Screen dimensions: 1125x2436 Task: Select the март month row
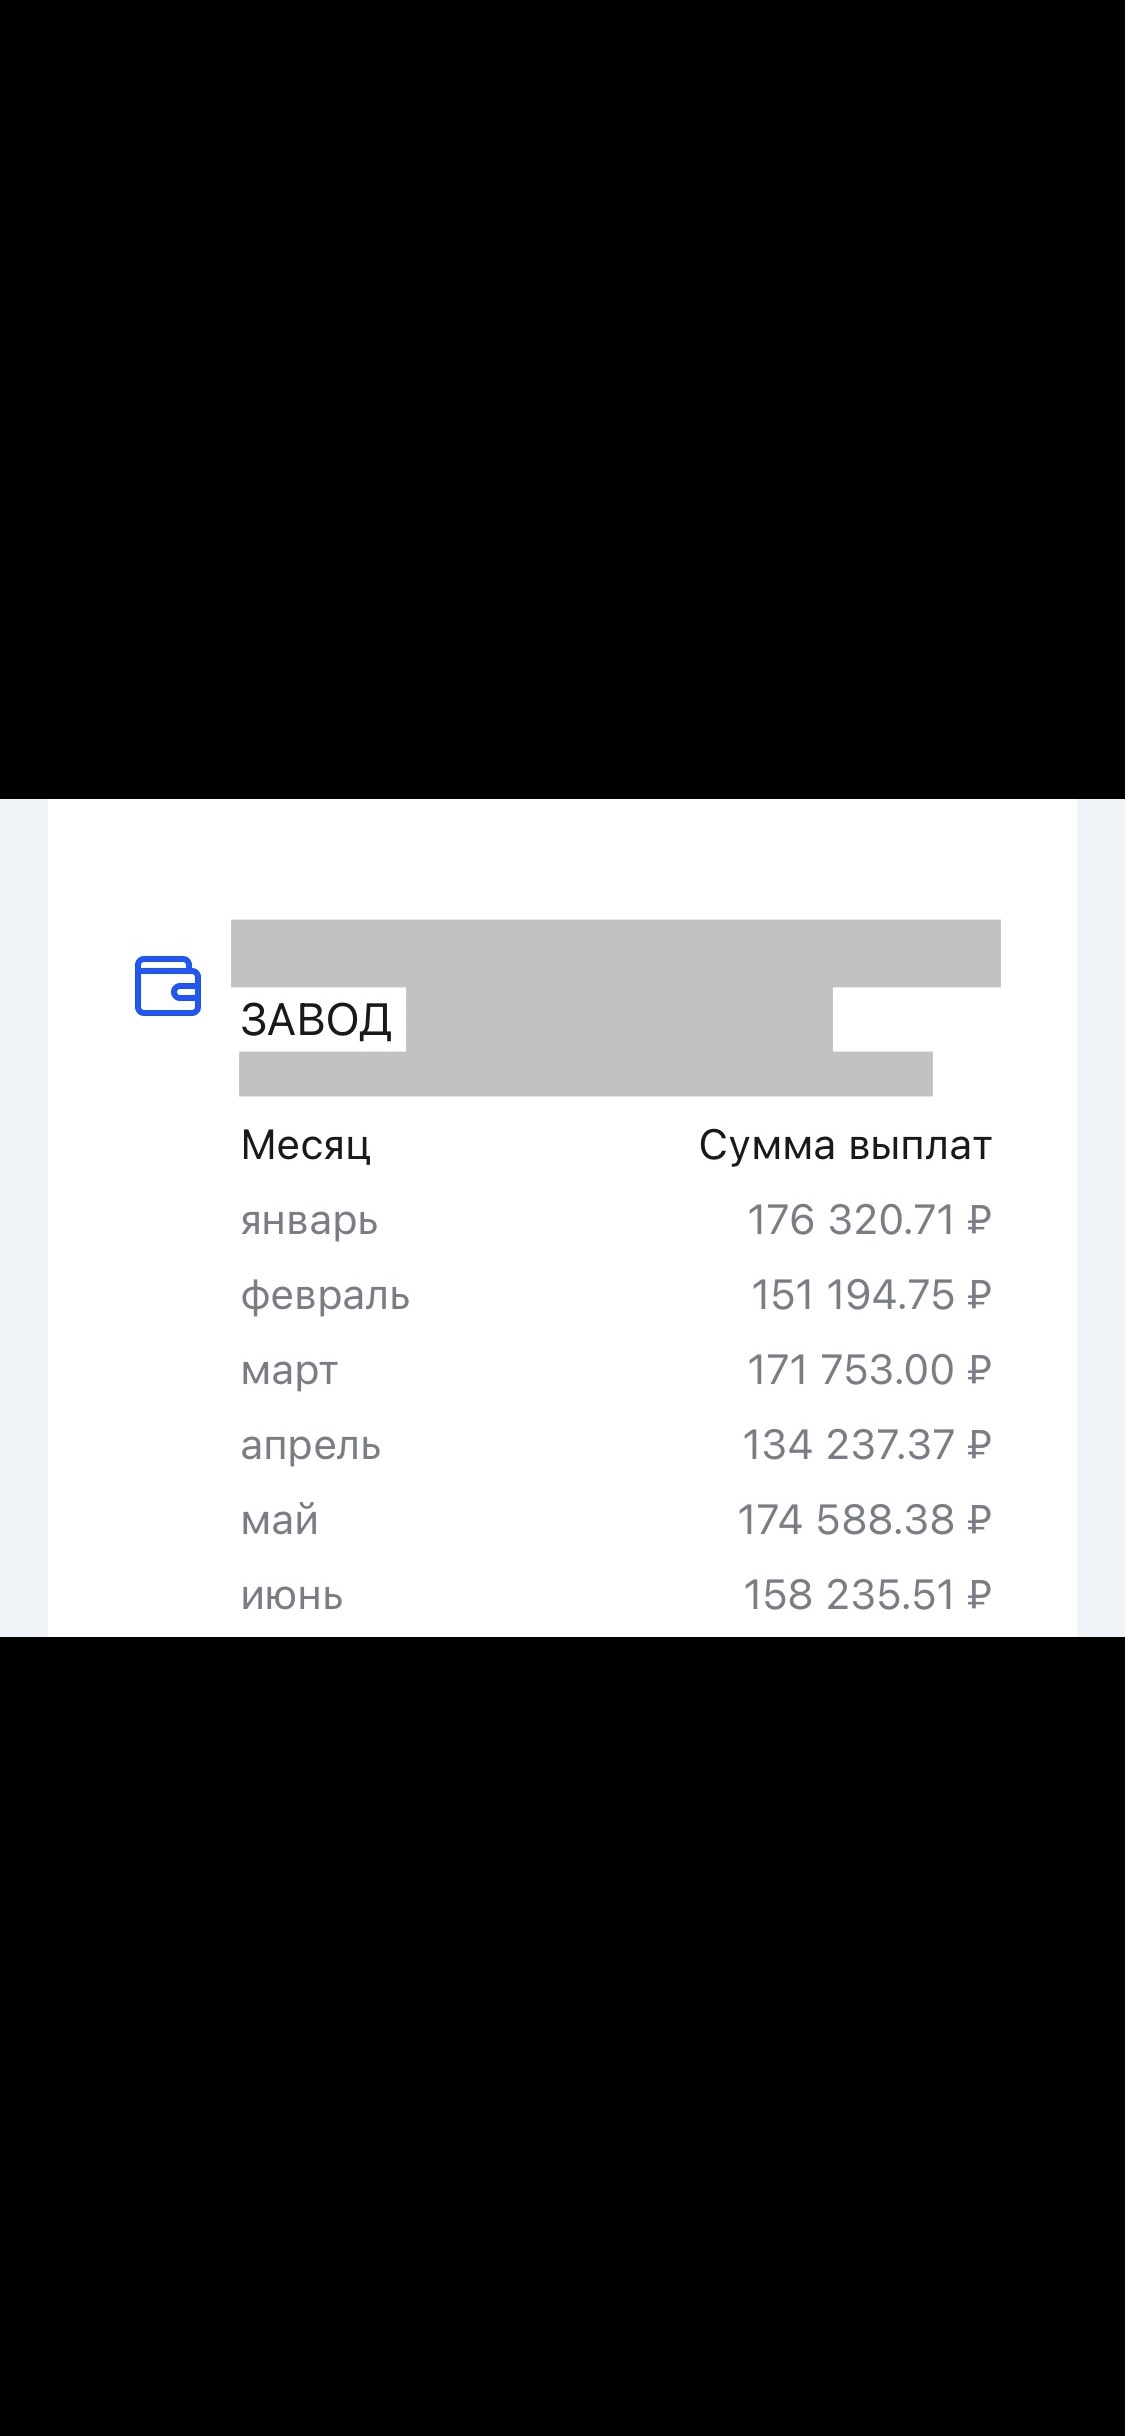coord(616,1370)
